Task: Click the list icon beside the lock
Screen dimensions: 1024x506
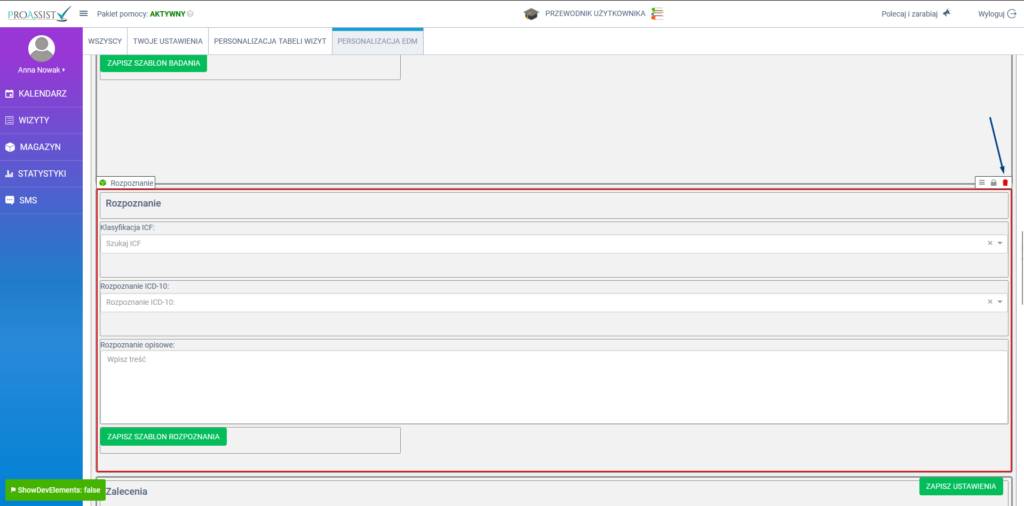Action: (x=982, y=183)
